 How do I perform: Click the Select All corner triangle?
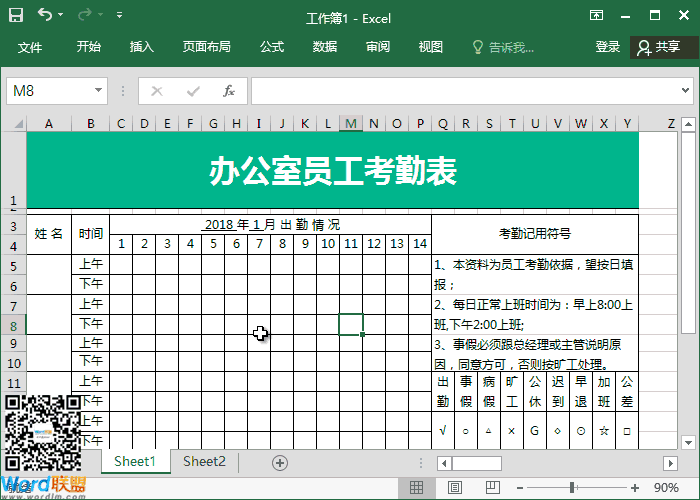tap(18, 124)
